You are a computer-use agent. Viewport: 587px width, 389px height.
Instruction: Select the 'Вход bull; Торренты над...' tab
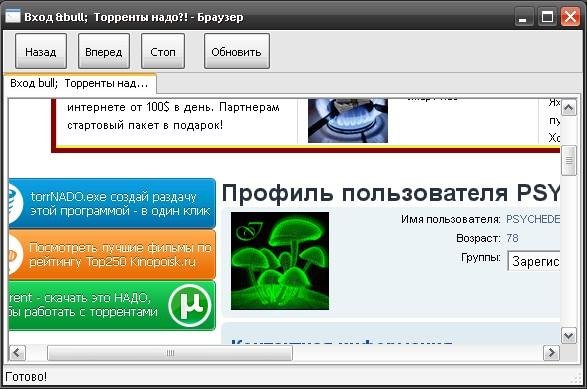(79, 83)
